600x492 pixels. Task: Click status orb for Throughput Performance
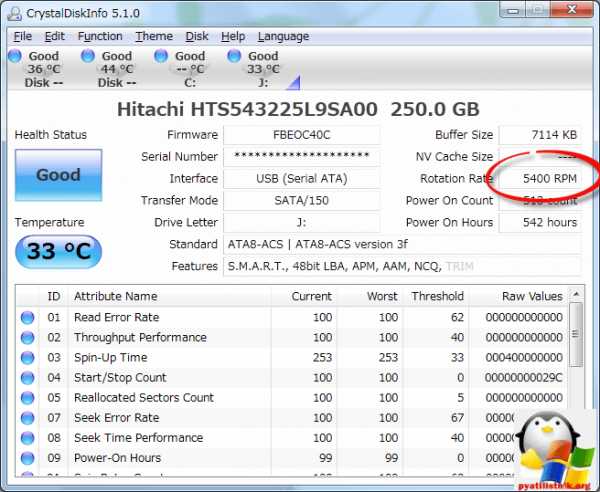(28, 337)
